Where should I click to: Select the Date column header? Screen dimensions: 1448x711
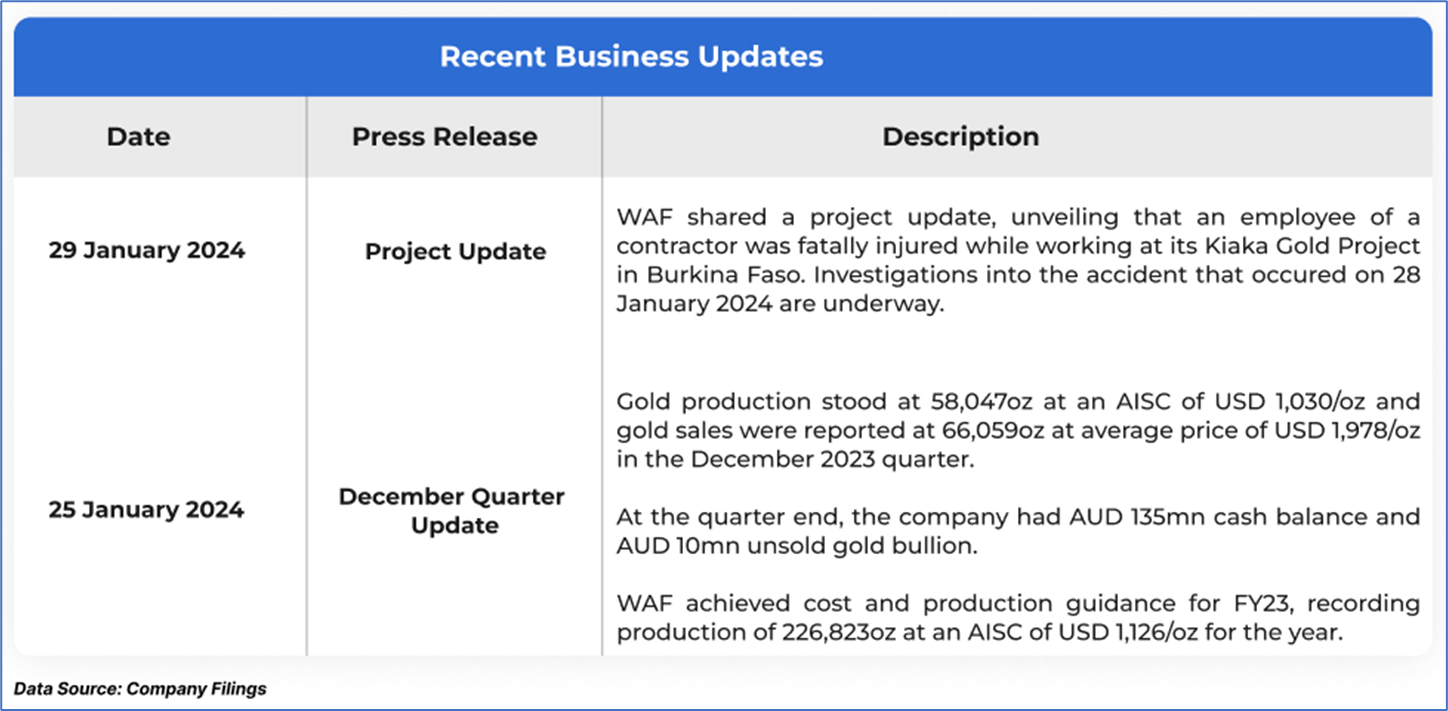[138, 137]
